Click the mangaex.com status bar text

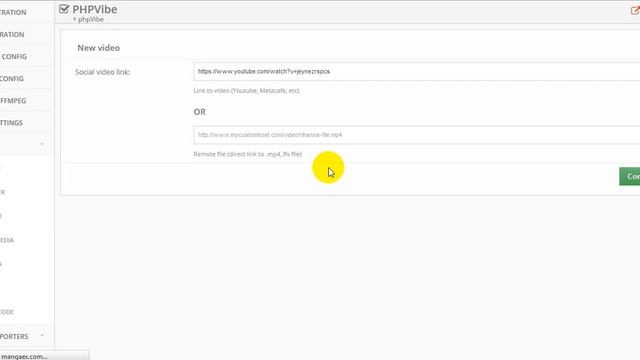pos(24,356)
